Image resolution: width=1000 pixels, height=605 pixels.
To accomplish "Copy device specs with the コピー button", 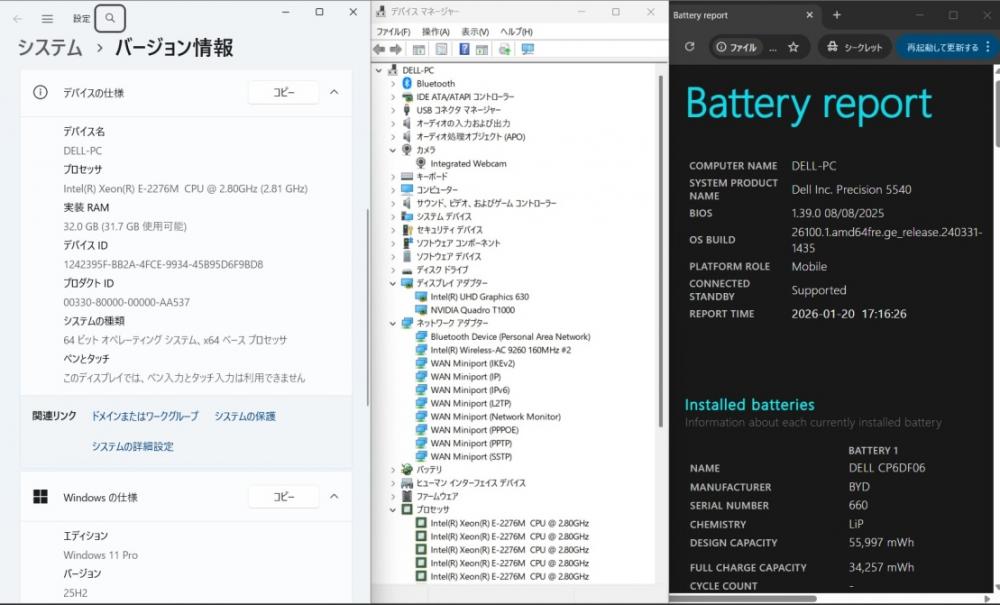I will click(x=284, y=92).
